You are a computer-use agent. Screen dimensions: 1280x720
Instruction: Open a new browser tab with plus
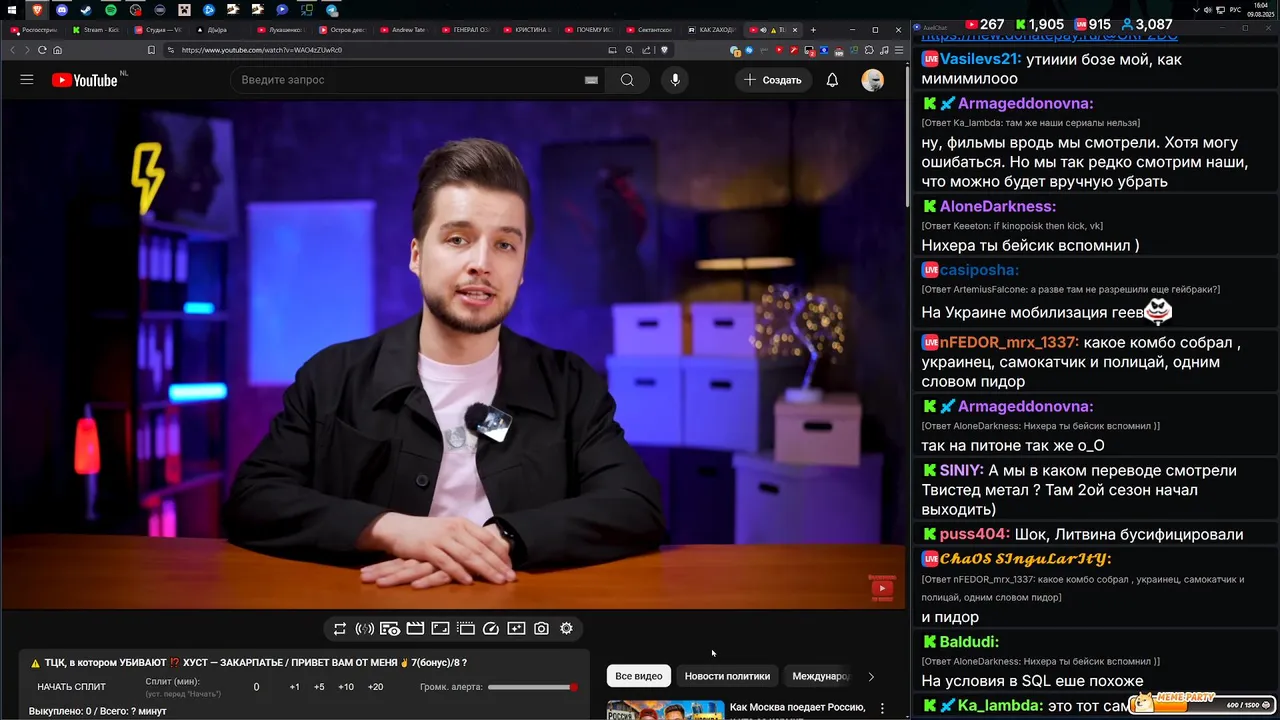point(813,30)
